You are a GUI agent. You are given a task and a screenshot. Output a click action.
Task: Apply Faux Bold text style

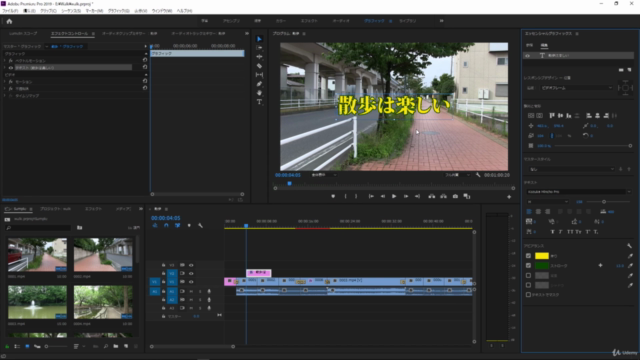coord(552,232)
